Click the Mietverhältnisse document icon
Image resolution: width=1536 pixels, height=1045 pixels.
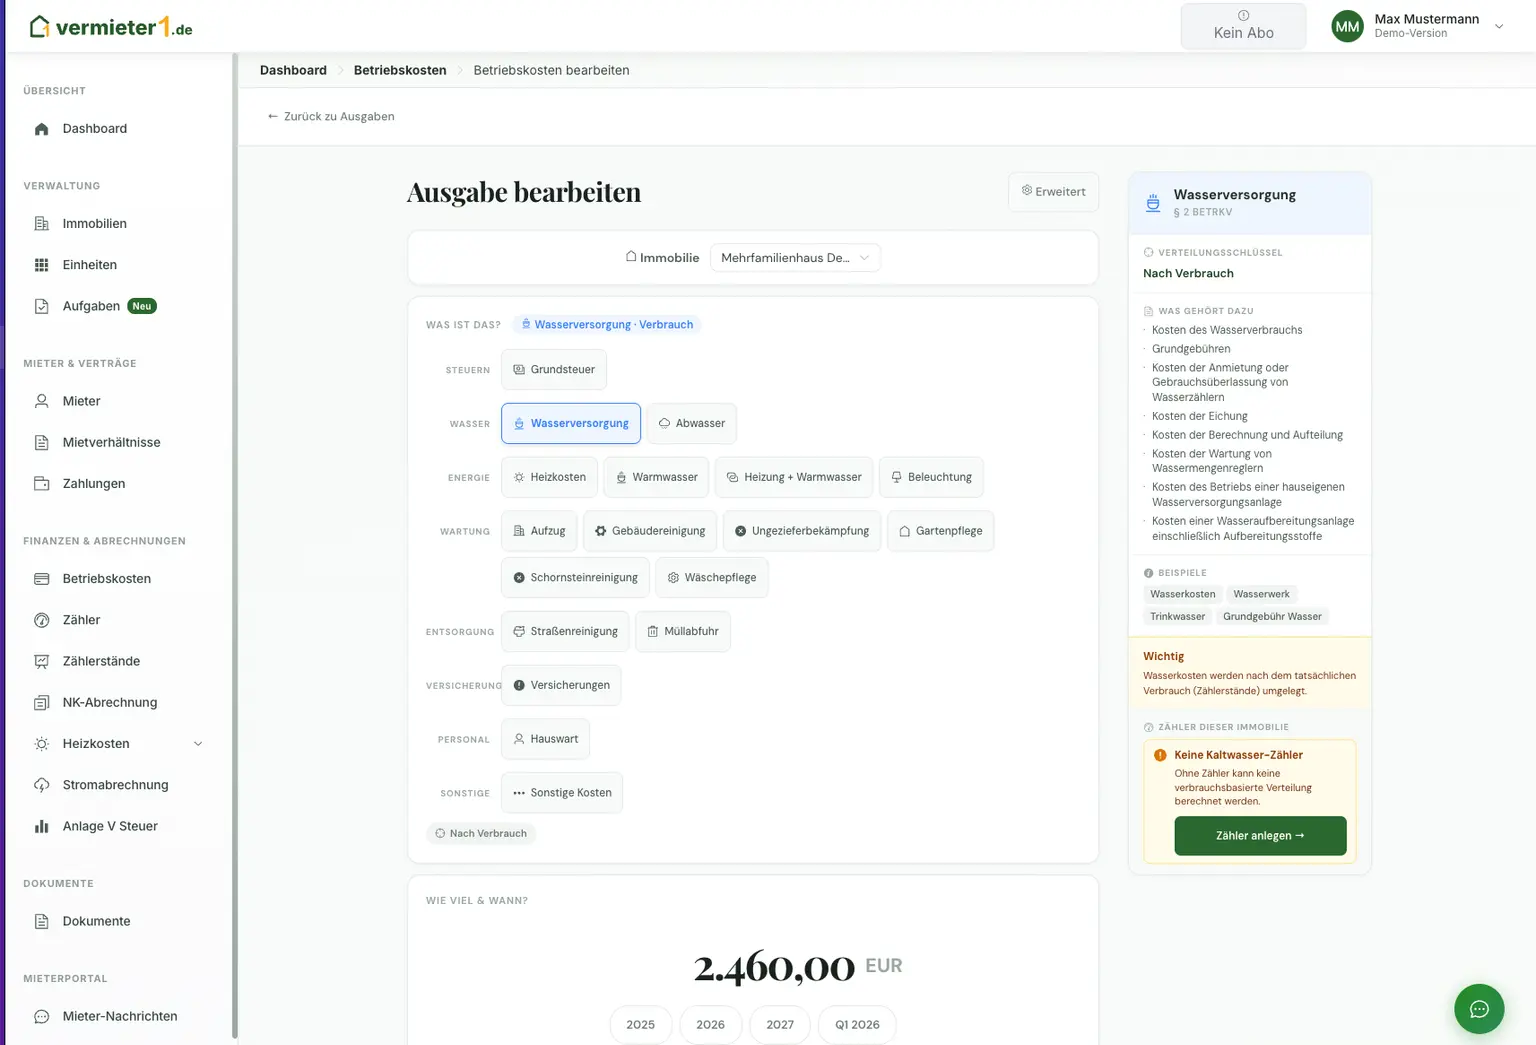pyautogui.click(x=41, y=442)
